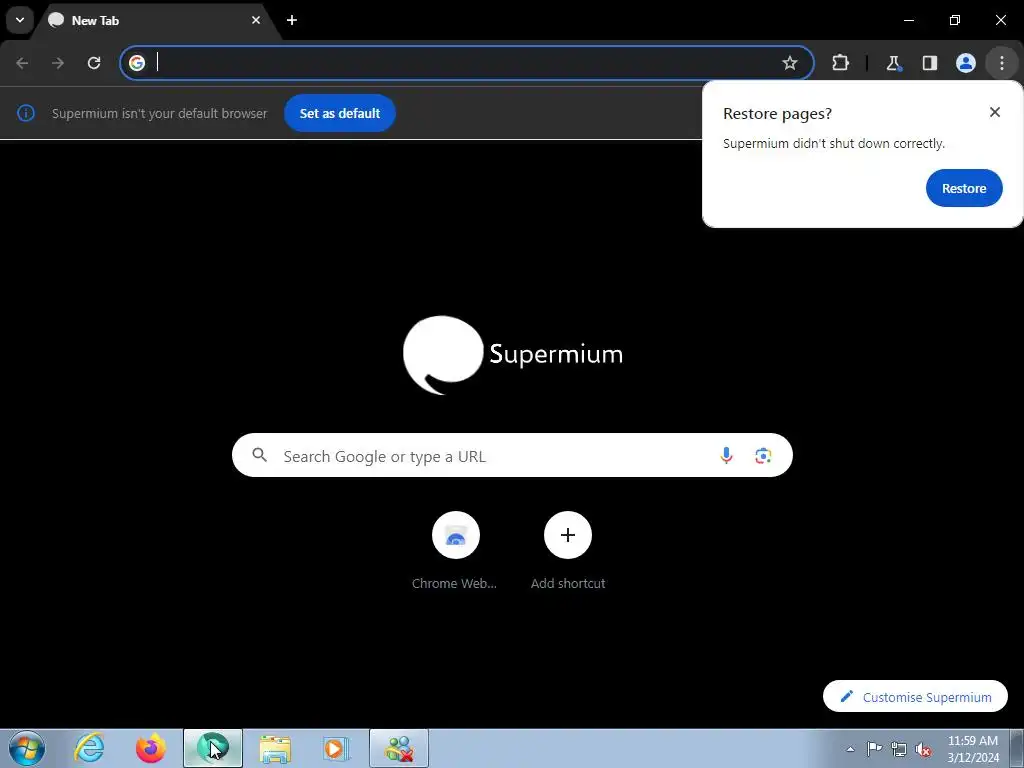Click Set as default button

tap(340, 113)
